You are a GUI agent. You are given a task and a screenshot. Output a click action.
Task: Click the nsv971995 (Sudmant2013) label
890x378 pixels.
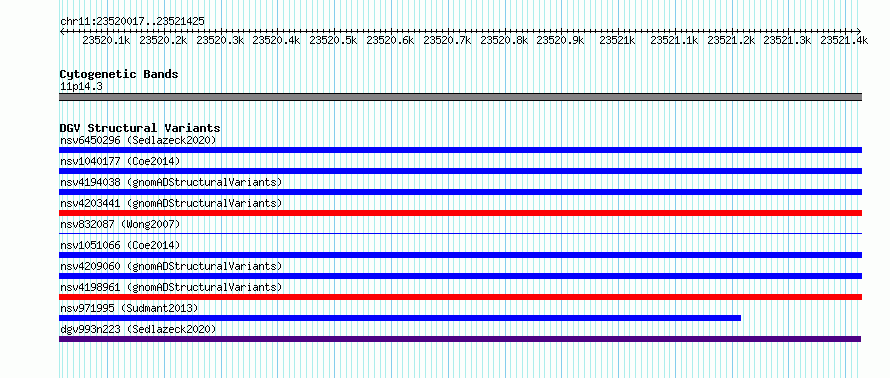tap(129, 308)
